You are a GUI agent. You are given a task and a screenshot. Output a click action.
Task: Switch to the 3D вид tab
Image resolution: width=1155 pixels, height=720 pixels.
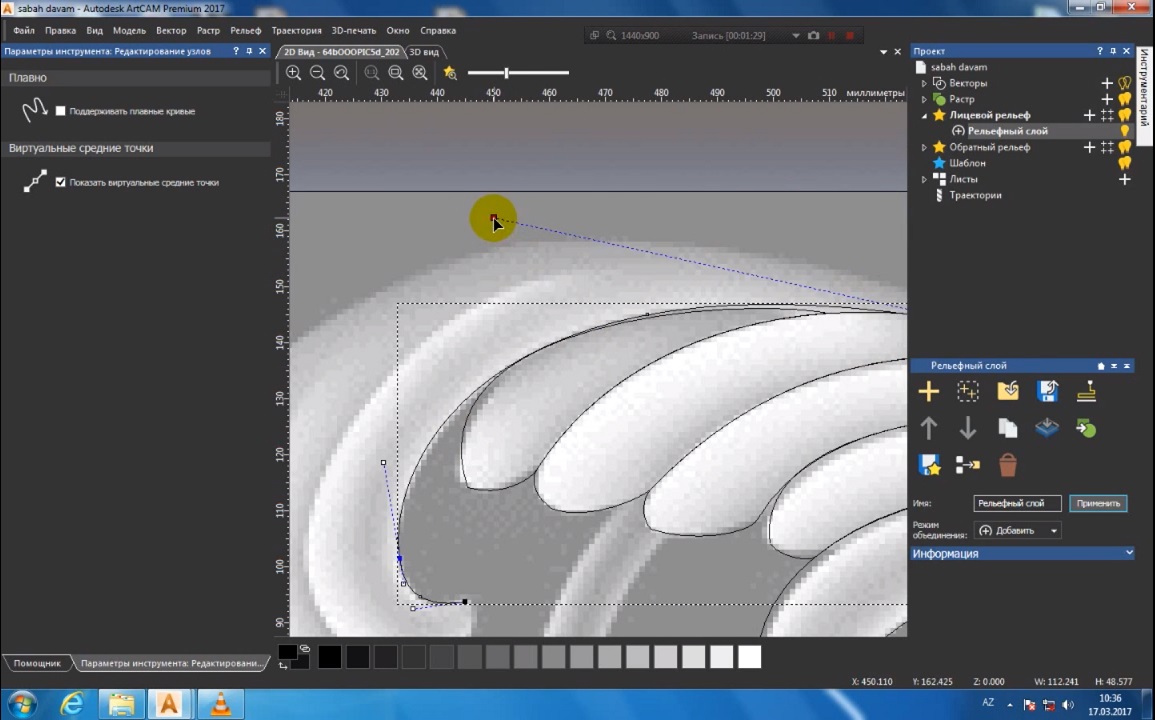tap(423, 52)
